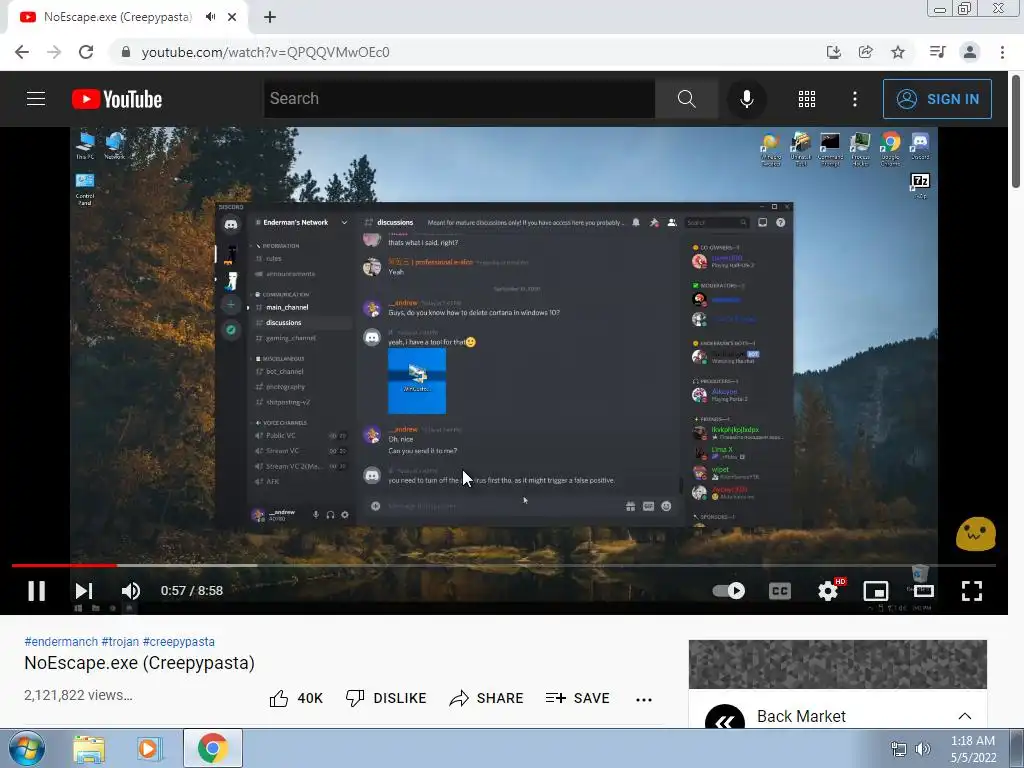Open the YouTube guide hamburger menu

(36, 99)
